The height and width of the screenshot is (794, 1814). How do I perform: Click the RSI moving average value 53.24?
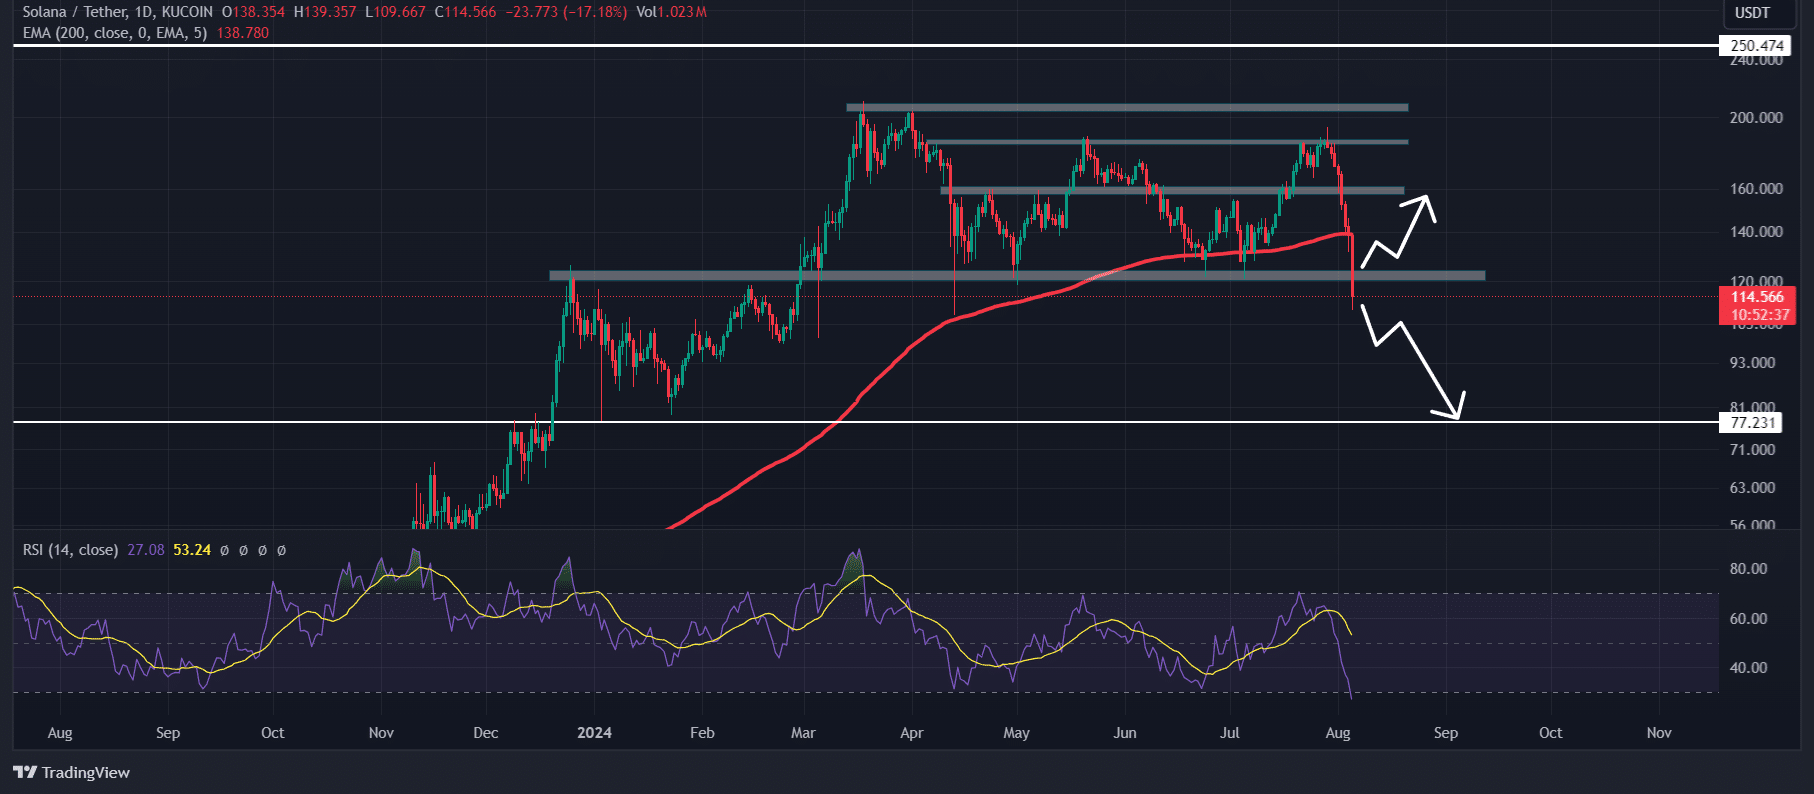coord(192,550)
